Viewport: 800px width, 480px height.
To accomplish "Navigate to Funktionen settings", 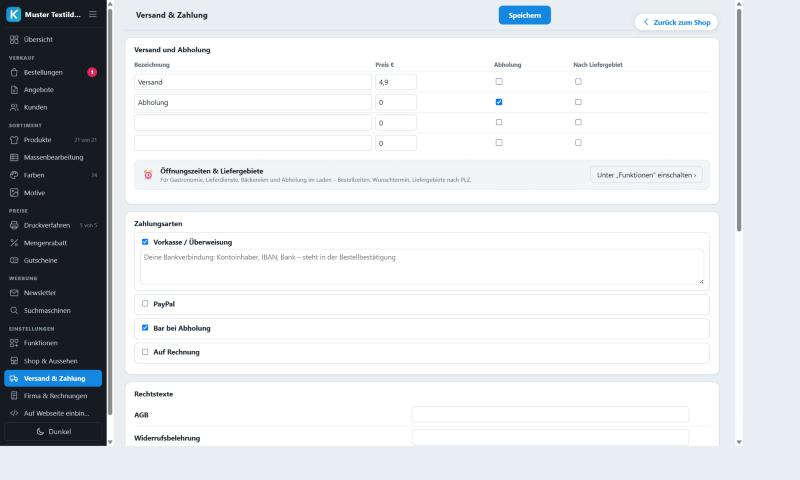I will pos(53,343).
